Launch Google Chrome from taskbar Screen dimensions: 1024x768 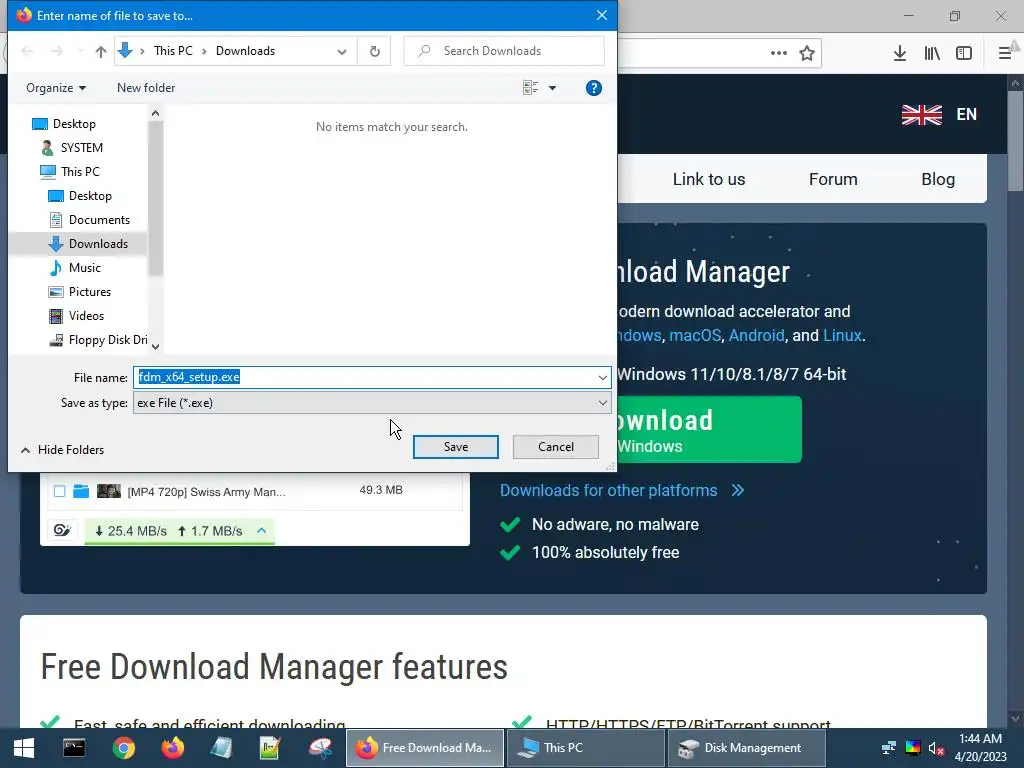[123, 748]
